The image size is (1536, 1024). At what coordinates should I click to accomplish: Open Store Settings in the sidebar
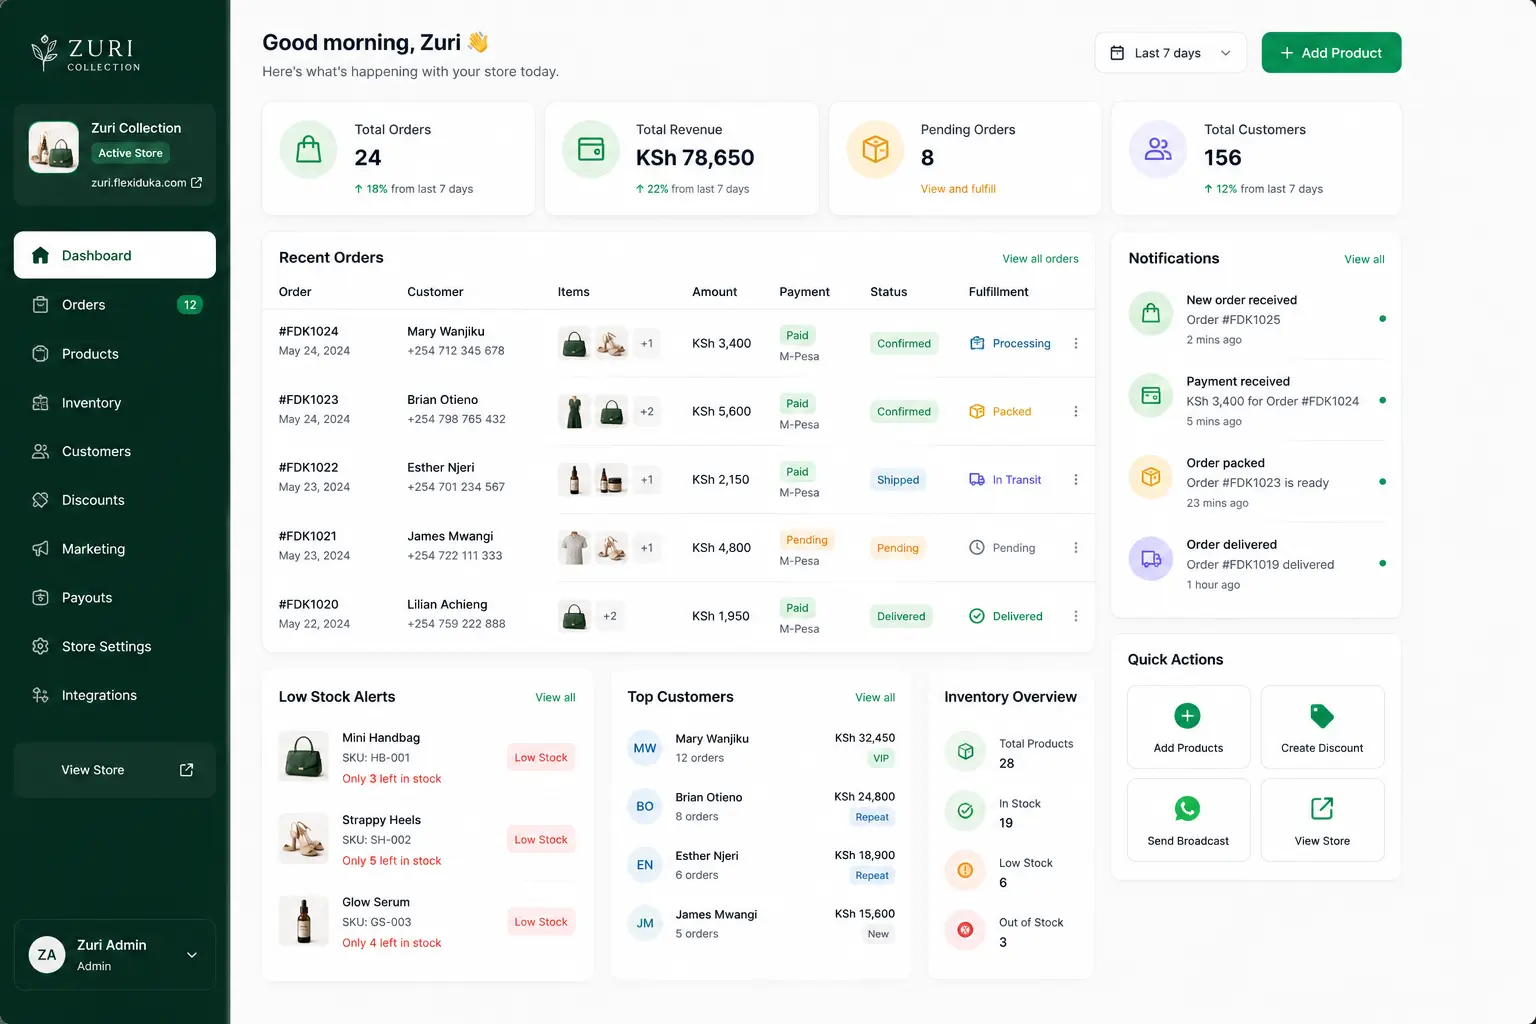115,646
